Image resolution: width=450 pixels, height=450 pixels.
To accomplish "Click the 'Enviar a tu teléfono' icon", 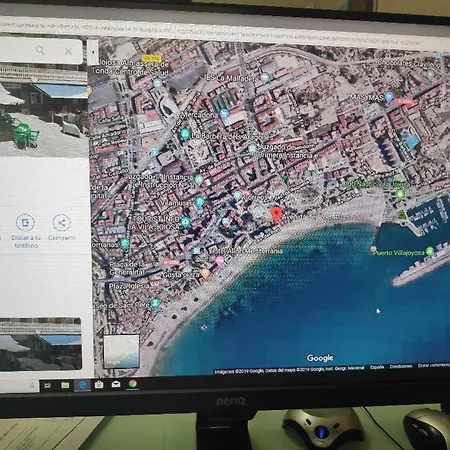I will (x=25, y=222).
